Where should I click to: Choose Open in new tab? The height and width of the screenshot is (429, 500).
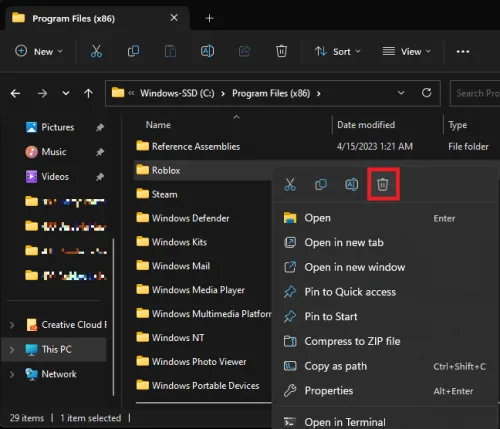[x=383, y=243]
